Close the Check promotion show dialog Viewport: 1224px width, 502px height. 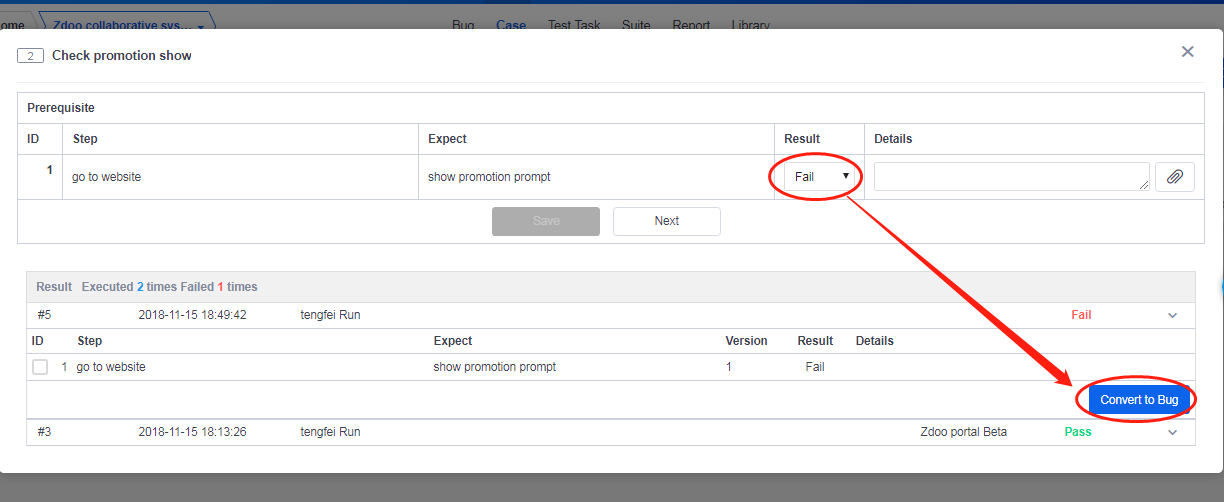pyautogui.click(x=1187, y=52)
